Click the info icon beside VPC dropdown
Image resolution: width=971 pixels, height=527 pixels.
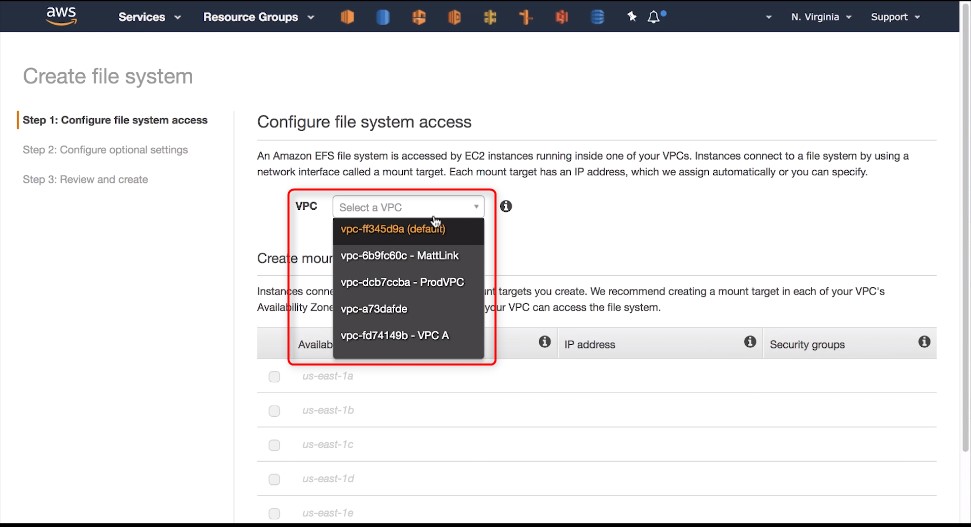tap(506, 206)
